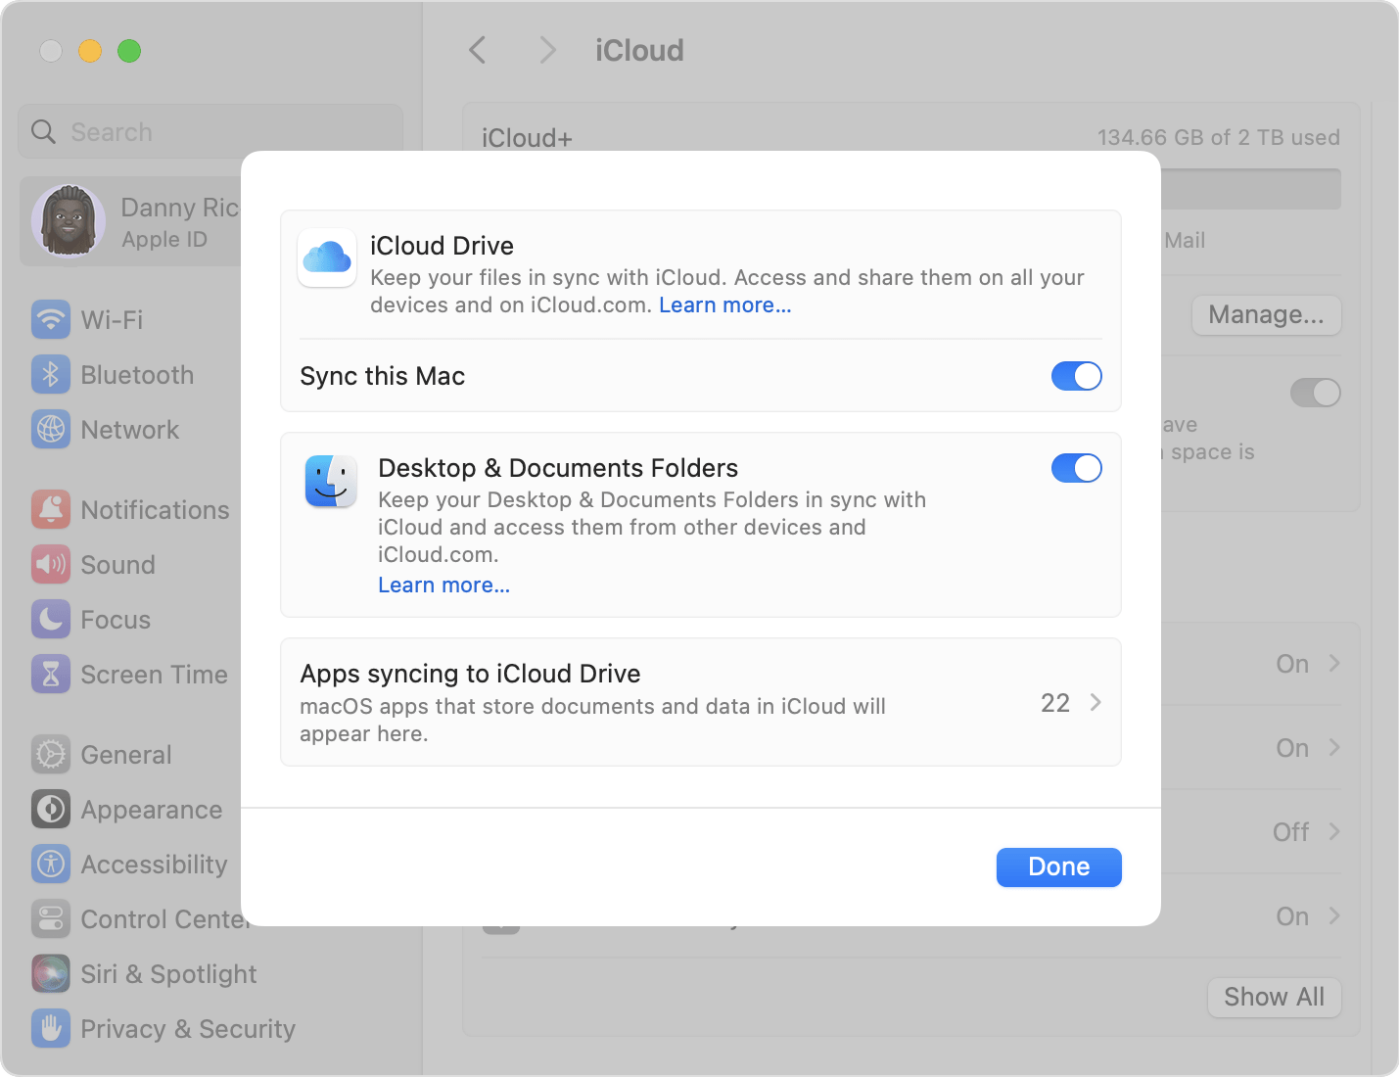This screenshot has width=1399, height=1077.
Task: Select the Screen Time sidebar icon
Action: pyautogui.click(x=50, y=674)
